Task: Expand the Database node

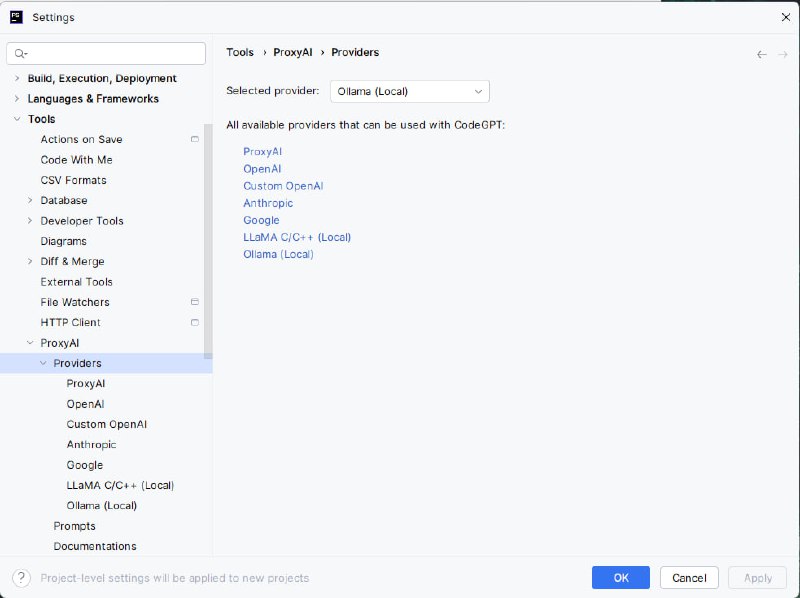Action: pos(30,200)
